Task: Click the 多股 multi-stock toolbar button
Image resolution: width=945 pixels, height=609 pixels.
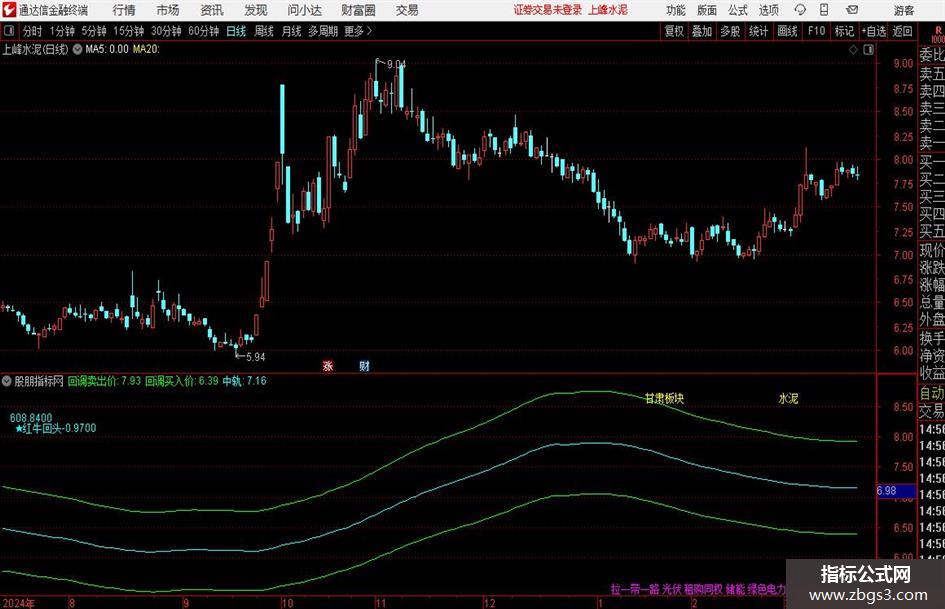Action: click(730, 31)
